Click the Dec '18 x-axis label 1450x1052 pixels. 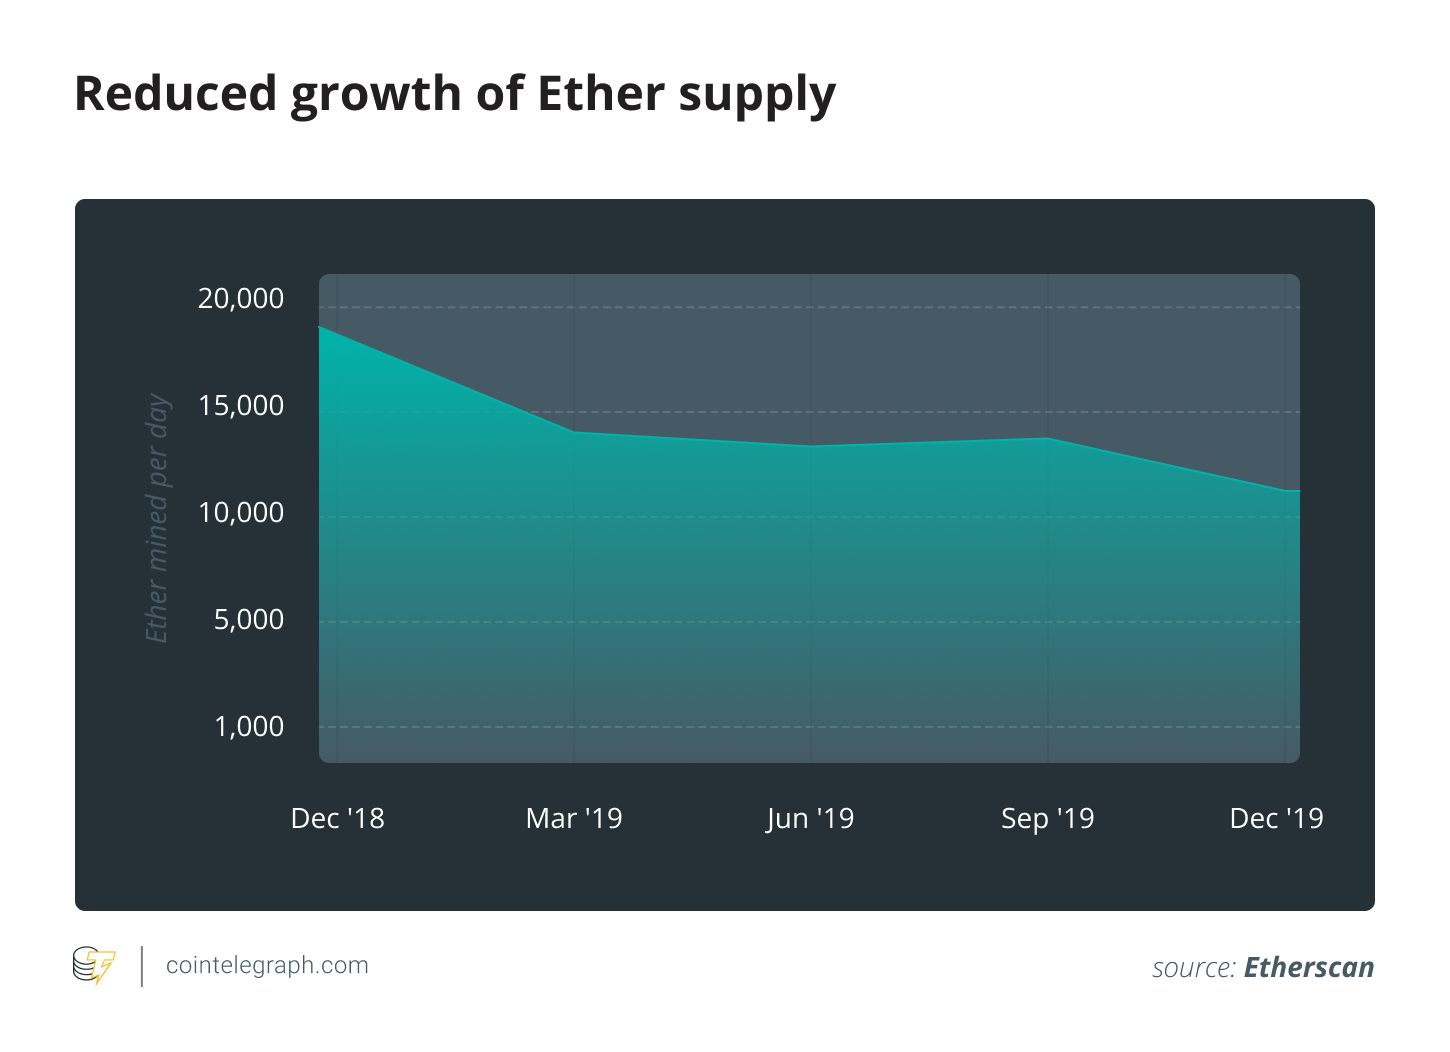click(337, 818)
